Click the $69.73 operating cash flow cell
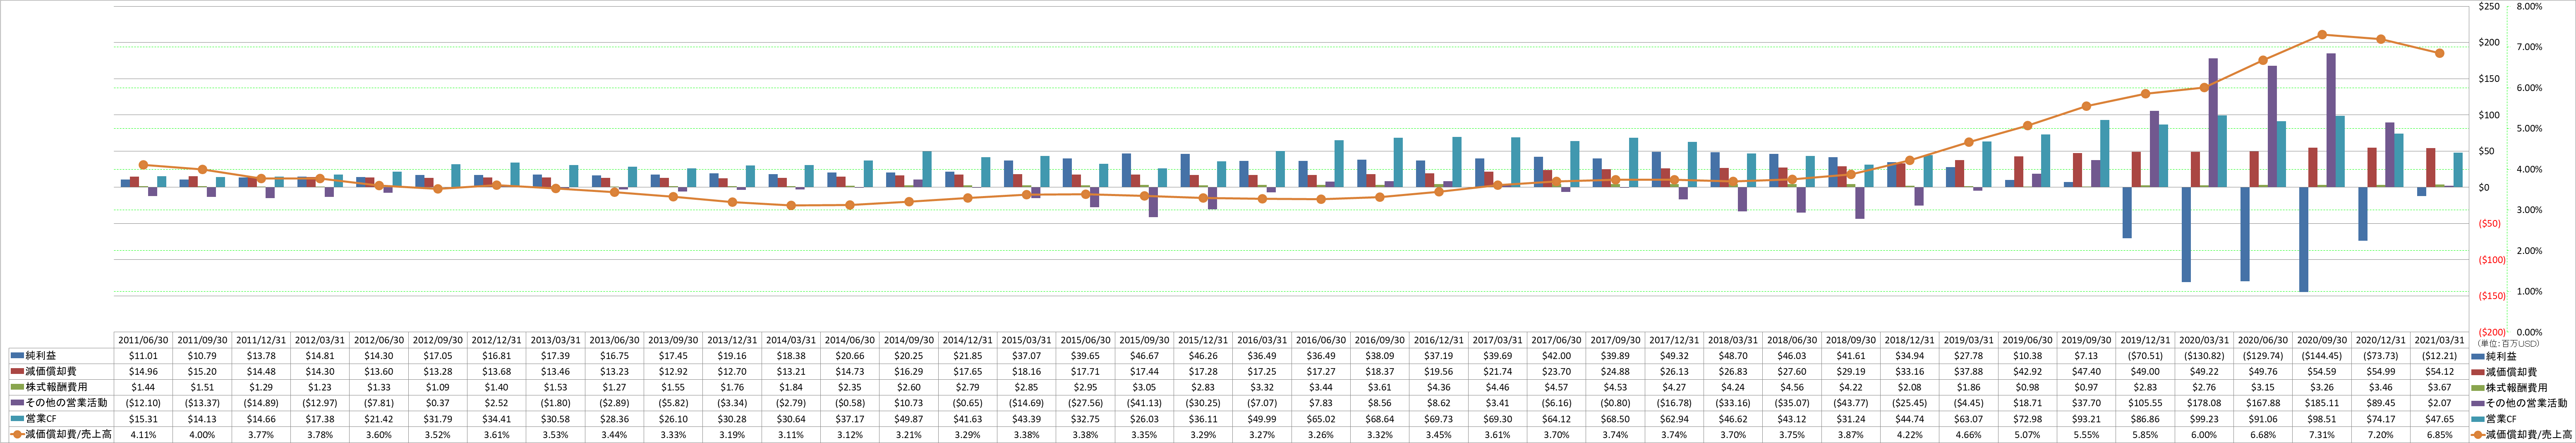The image size is (2576, 443). point(1439,419)
